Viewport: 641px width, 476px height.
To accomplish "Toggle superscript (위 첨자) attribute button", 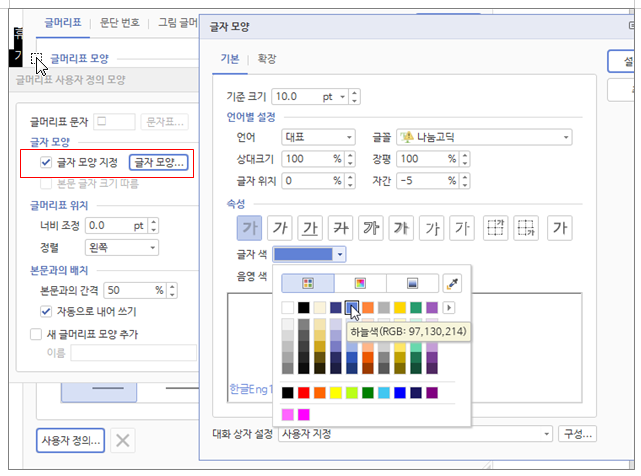I will click(x=495, y=228).
